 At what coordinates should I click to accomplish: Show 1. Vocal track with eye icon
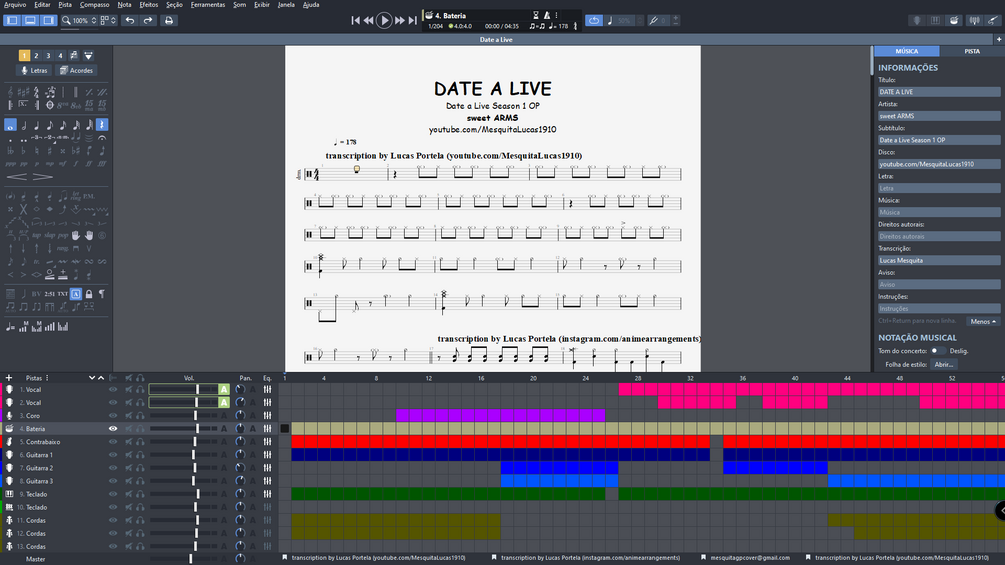(113, 389)
